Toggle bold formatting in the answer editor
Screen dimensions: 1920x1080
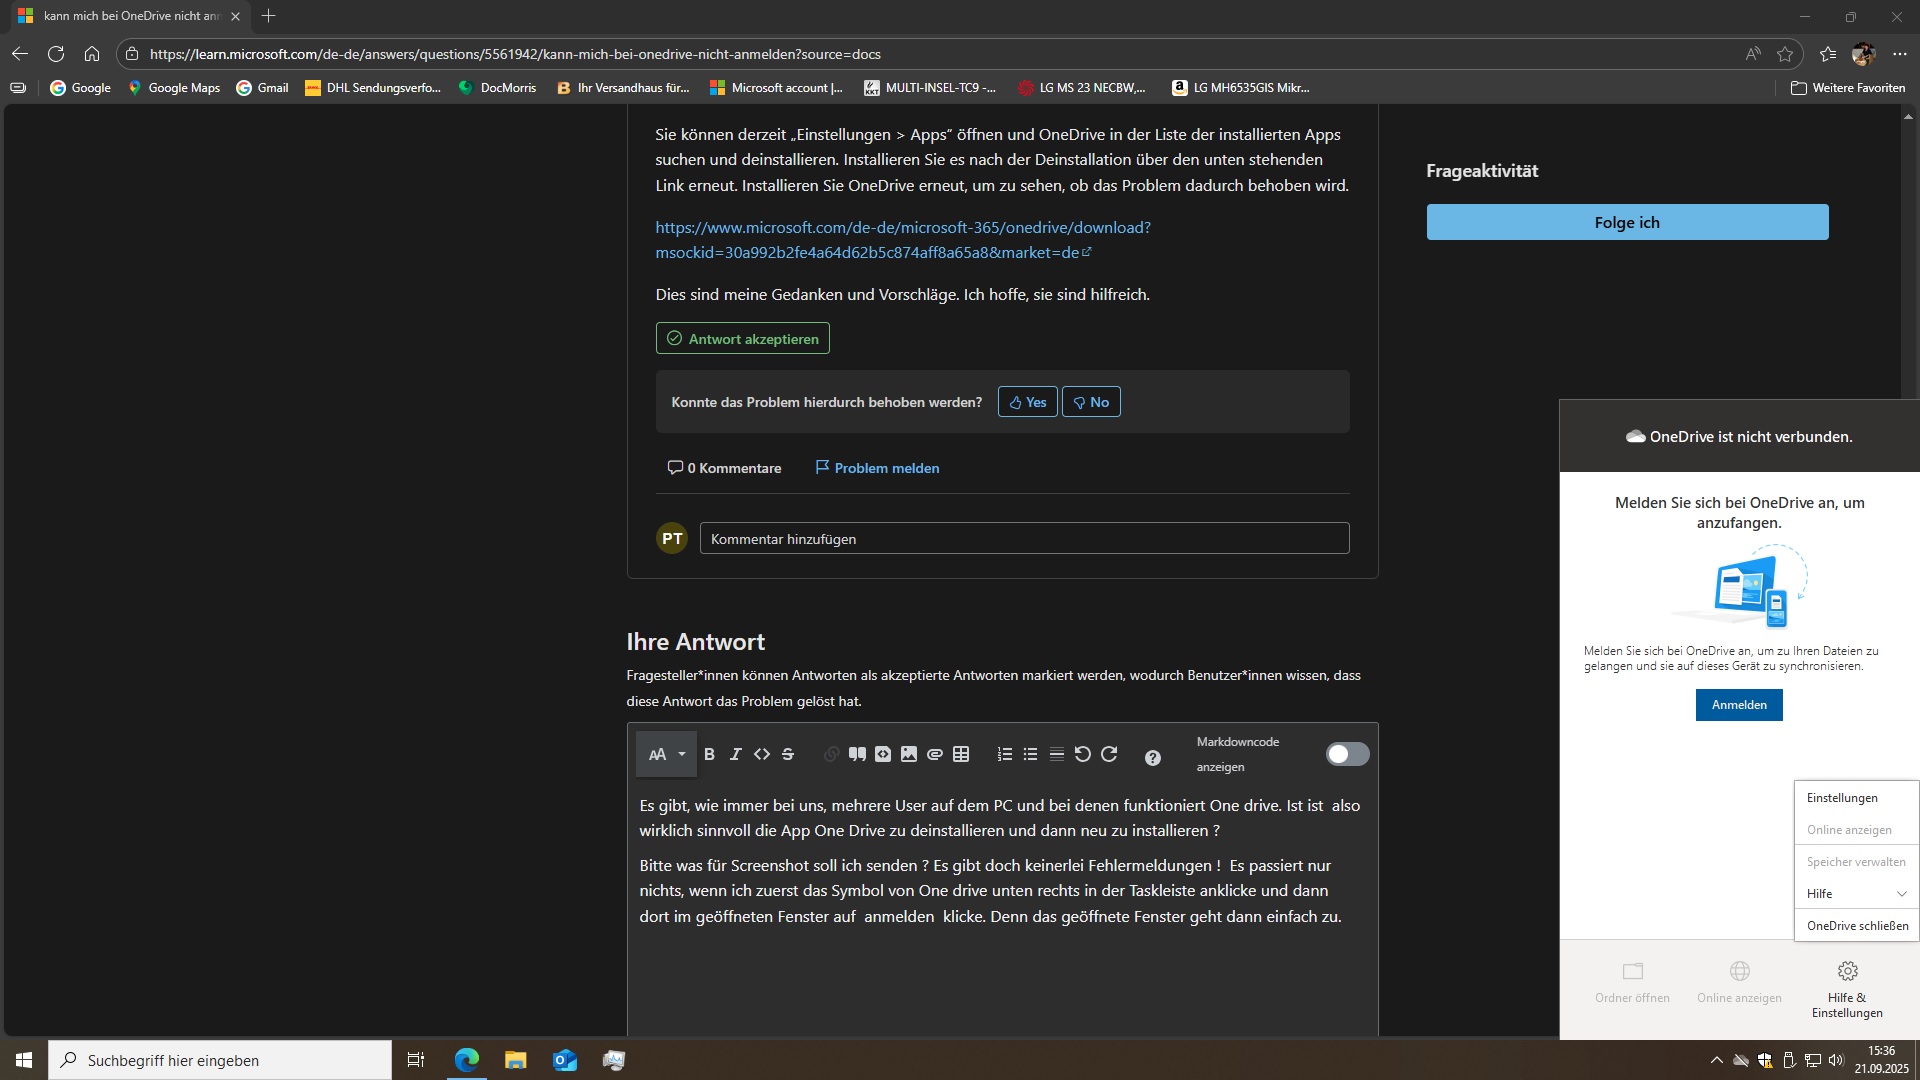pos(709,755)
